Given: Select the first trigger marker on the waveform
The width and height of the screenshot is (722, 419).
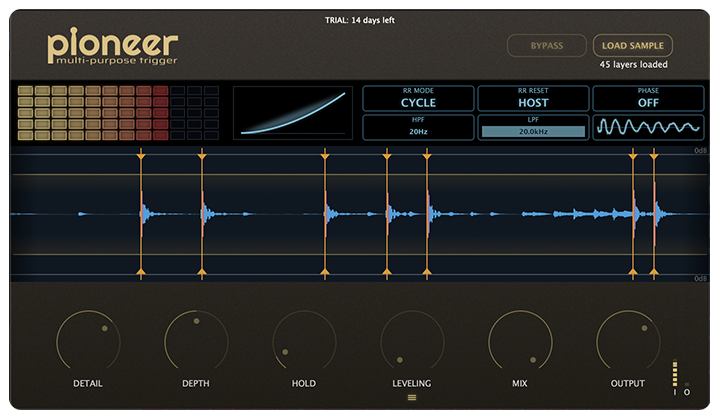Looking at the screenshot, I should [141, 214].
